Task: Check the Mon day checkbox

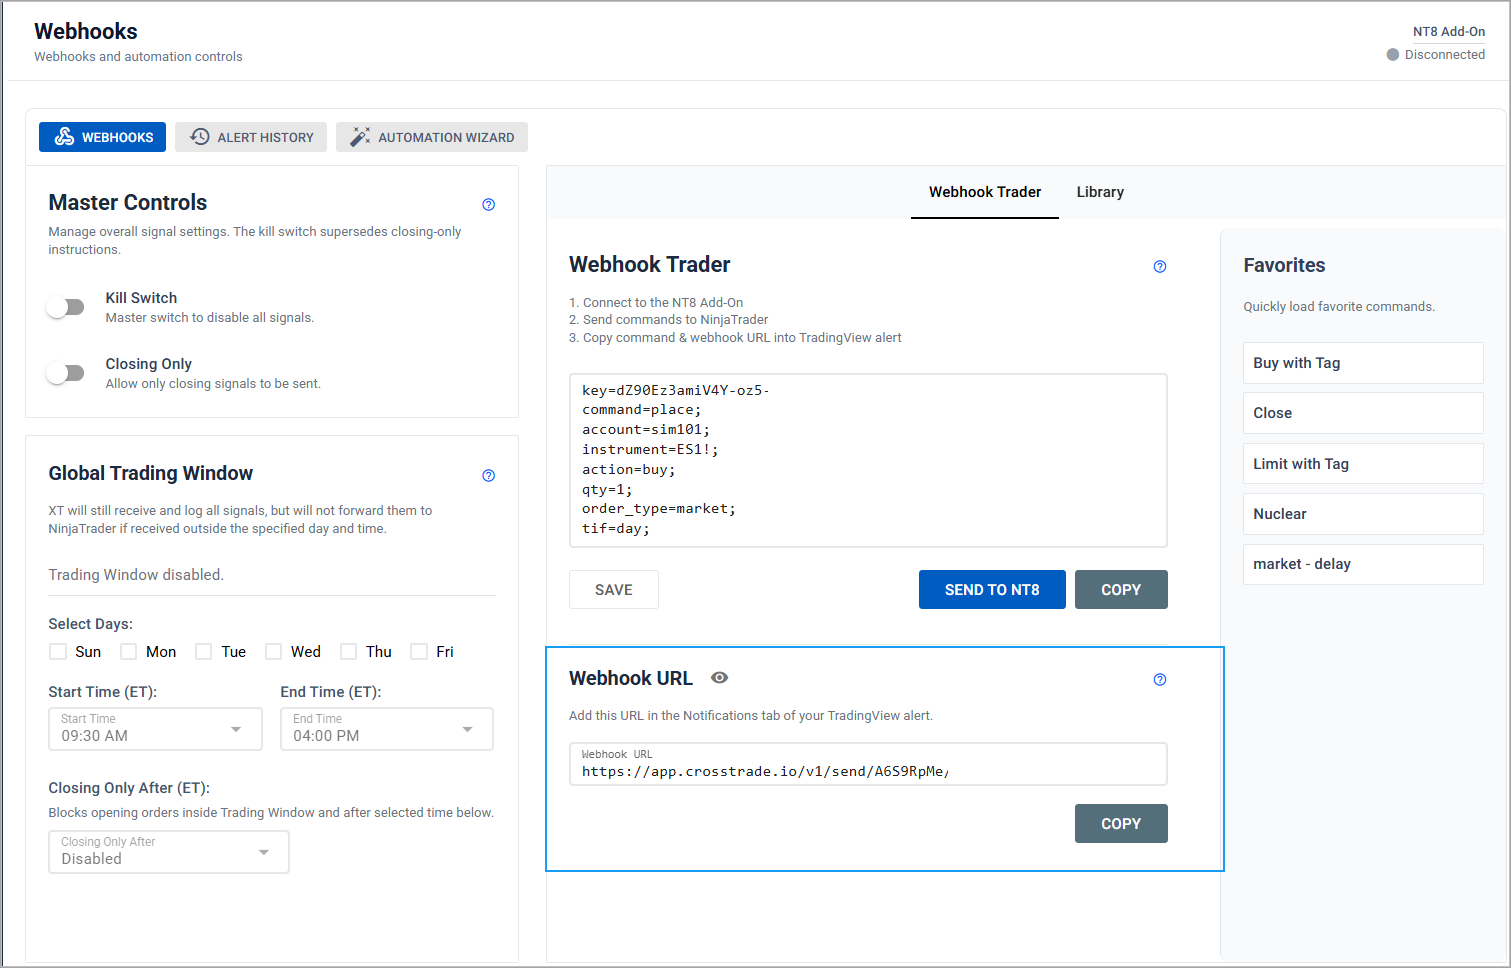Action: point(129,652)
